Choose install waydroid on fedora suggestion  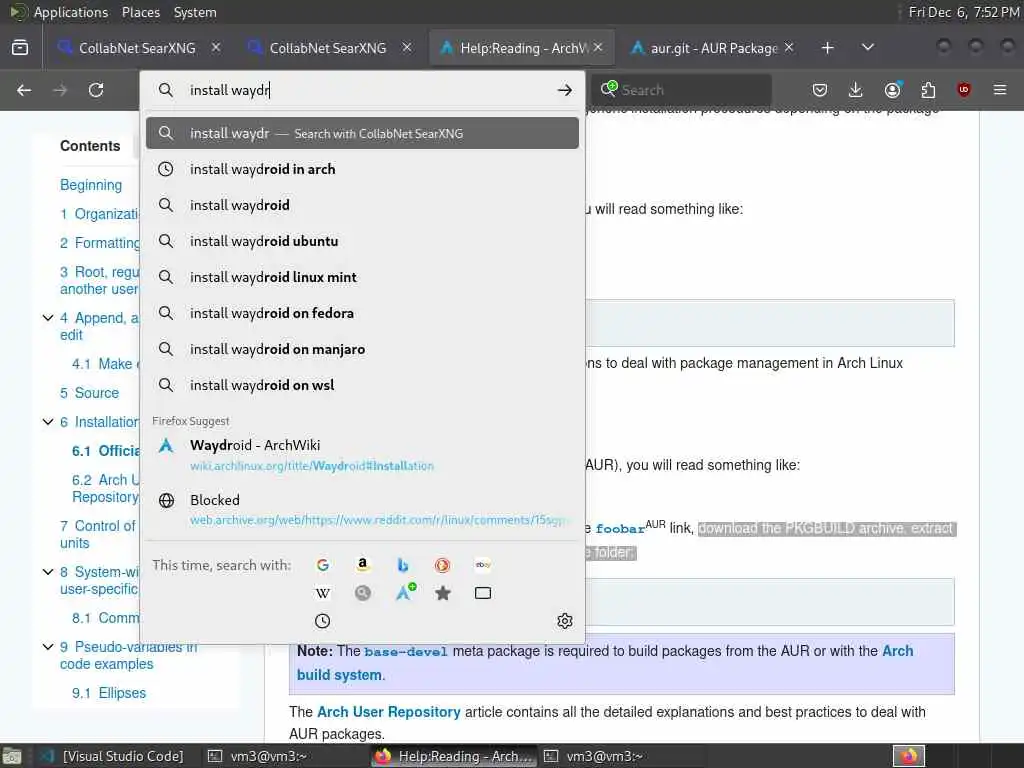click(x=362, y=313)
